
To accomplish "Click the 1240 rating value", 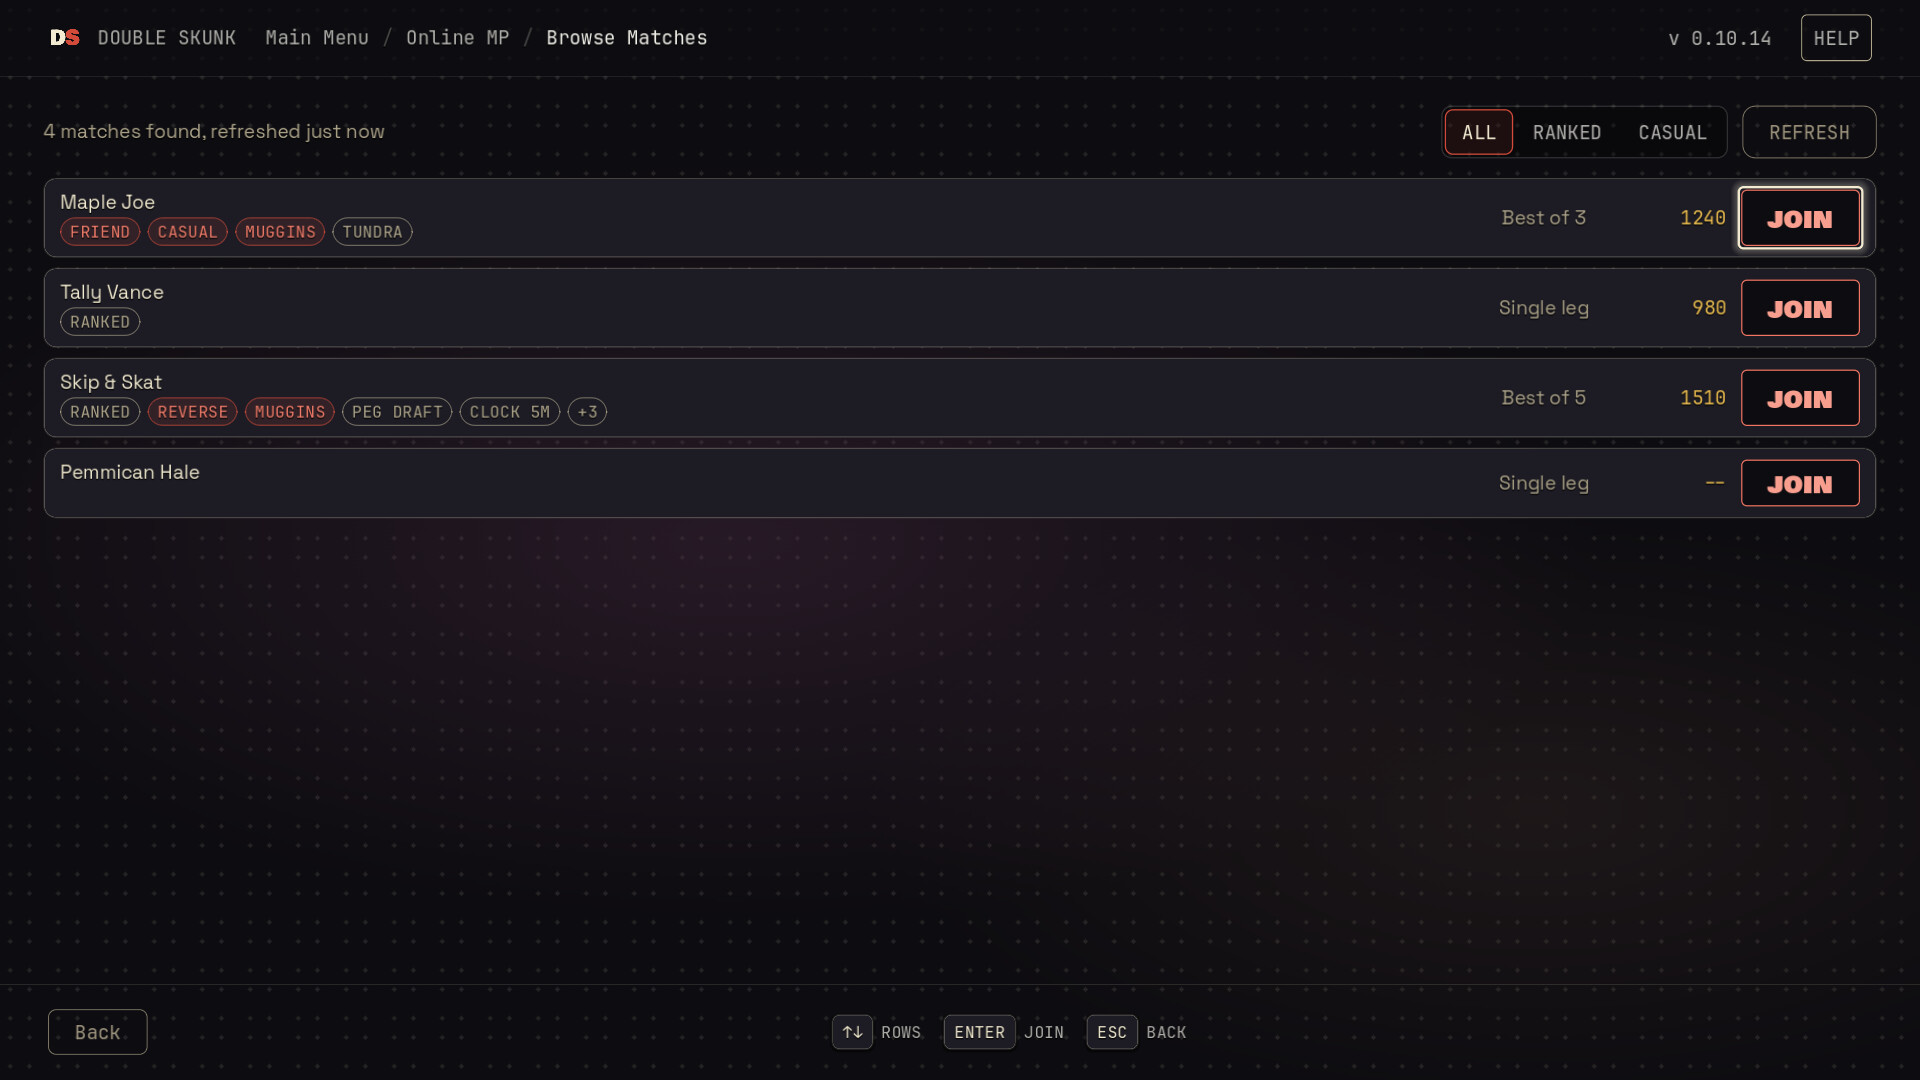I will coord(1703,218).
